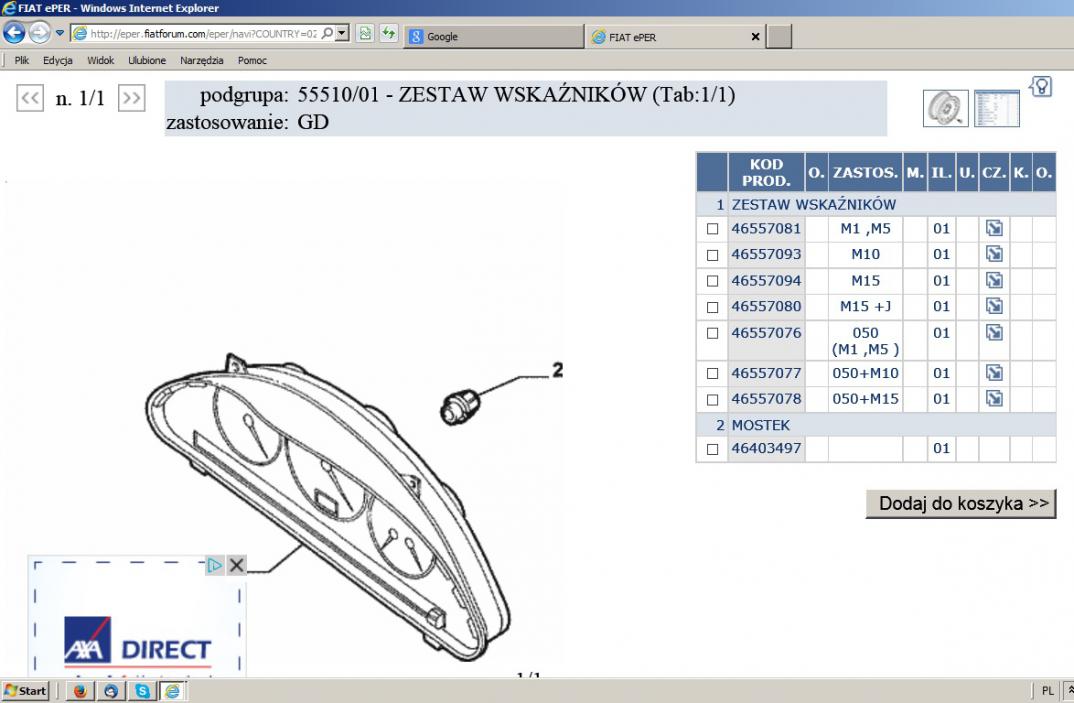The image size is (1074, 703).
Task: Open part number 46557094 link
Action: (x=766, y=281)
